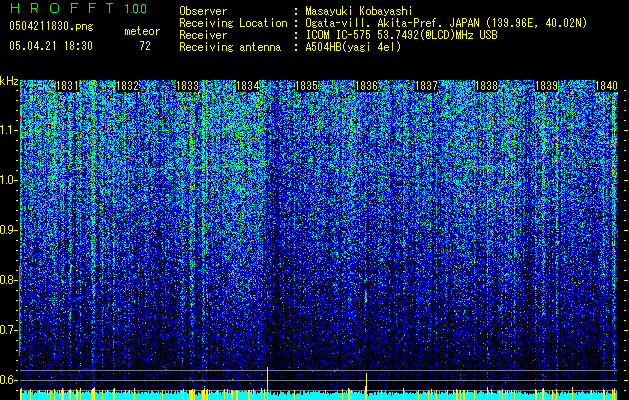The width and height of the screenshot is (629, 400).
Task: Click the 1836 time marker label
Action: [366, 86]
